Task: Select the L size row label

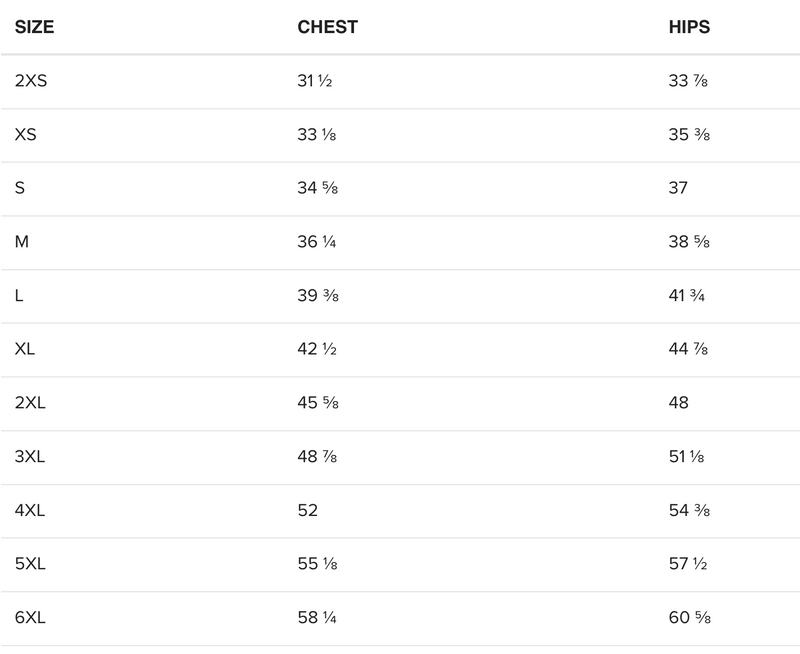Action: 19,296
